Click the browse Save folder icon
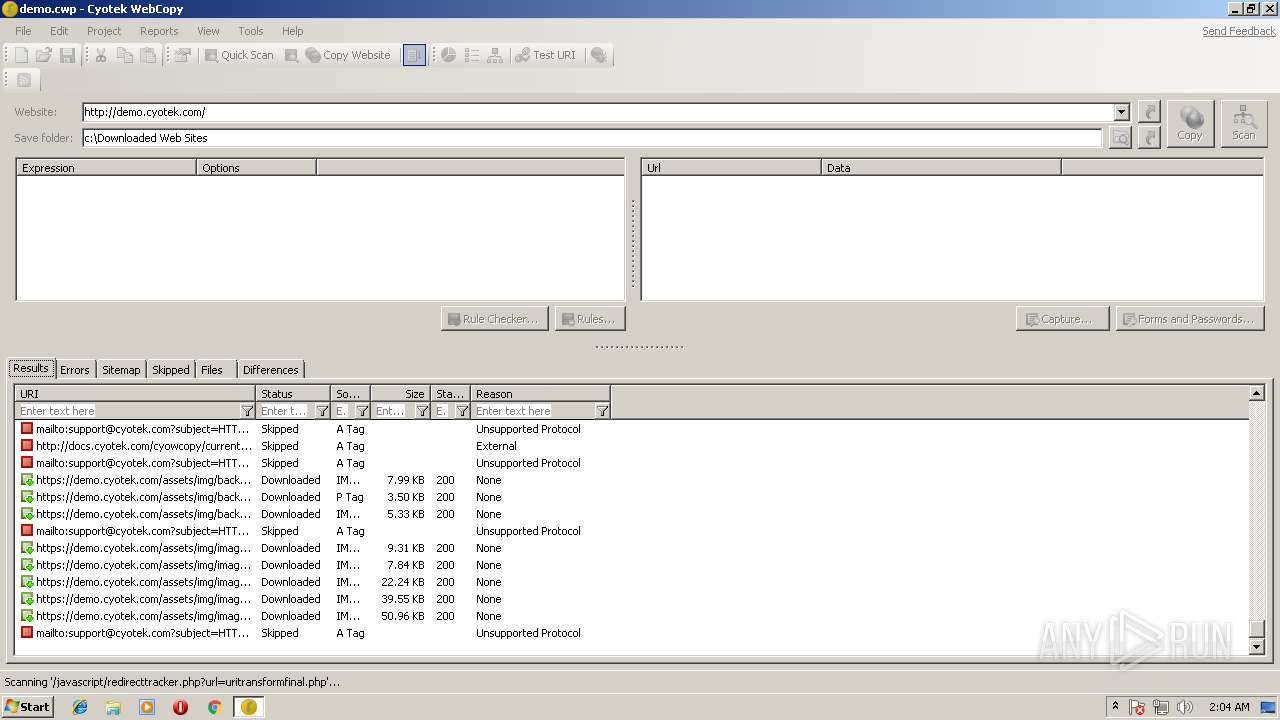Image resolution: width=1280 pixels, height=720 pixels. (1120, 137)
